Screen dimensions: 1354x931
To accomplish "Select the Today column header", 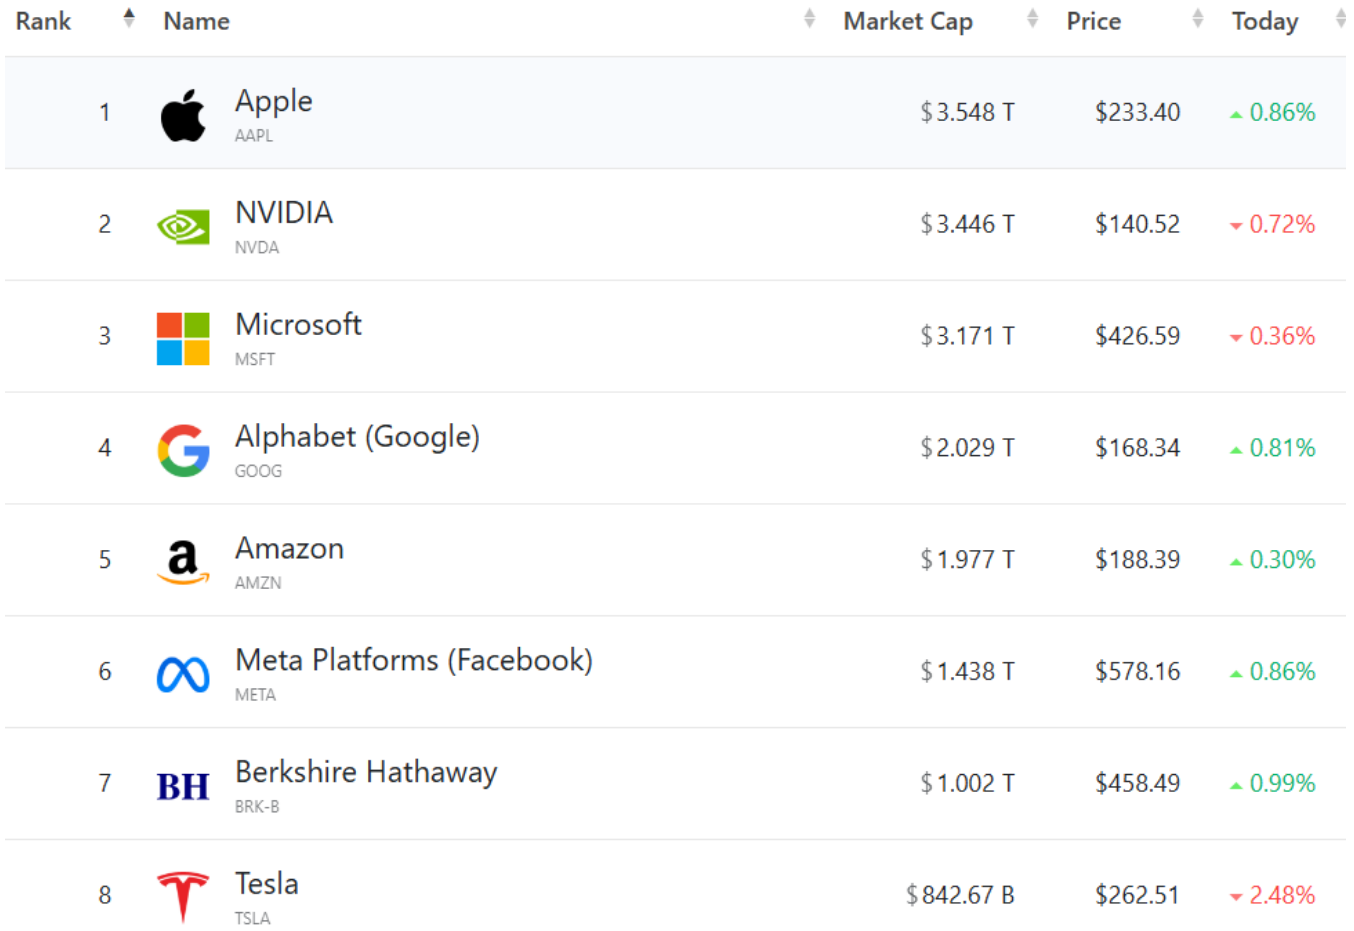I will coord(1264,21).
